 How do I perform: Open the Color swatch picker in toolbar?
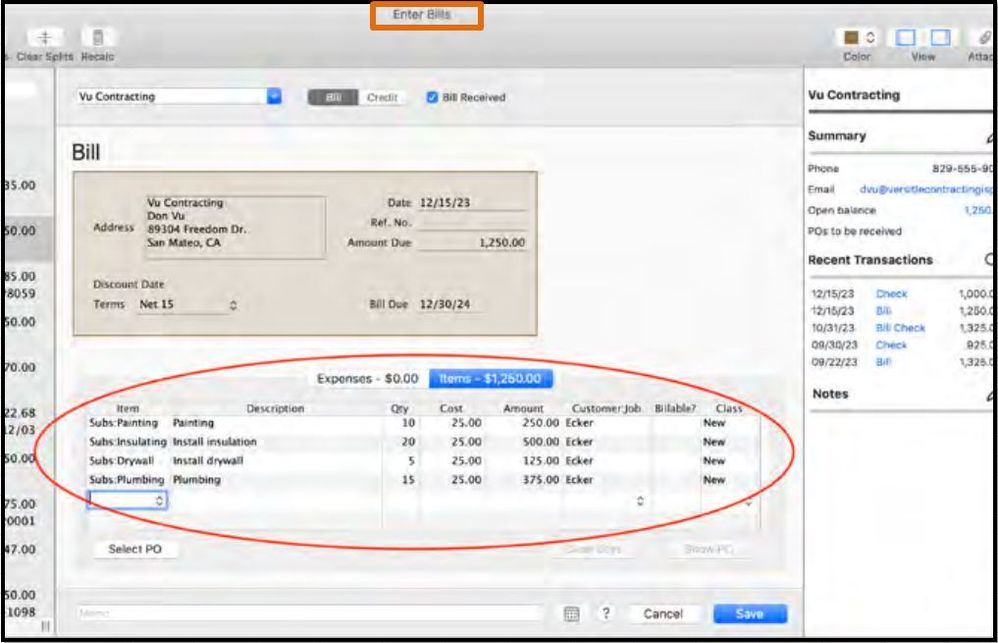click(851, 38)
